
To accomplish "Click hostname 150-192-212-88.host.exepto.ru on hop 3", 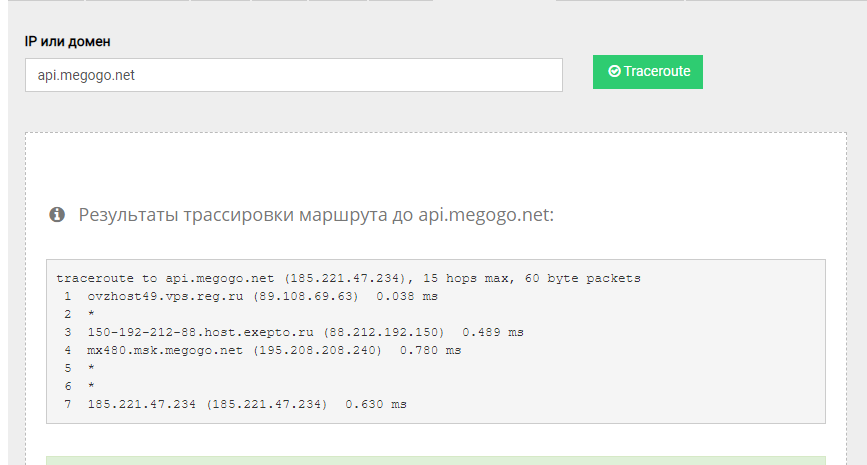I will pos(209,332).
